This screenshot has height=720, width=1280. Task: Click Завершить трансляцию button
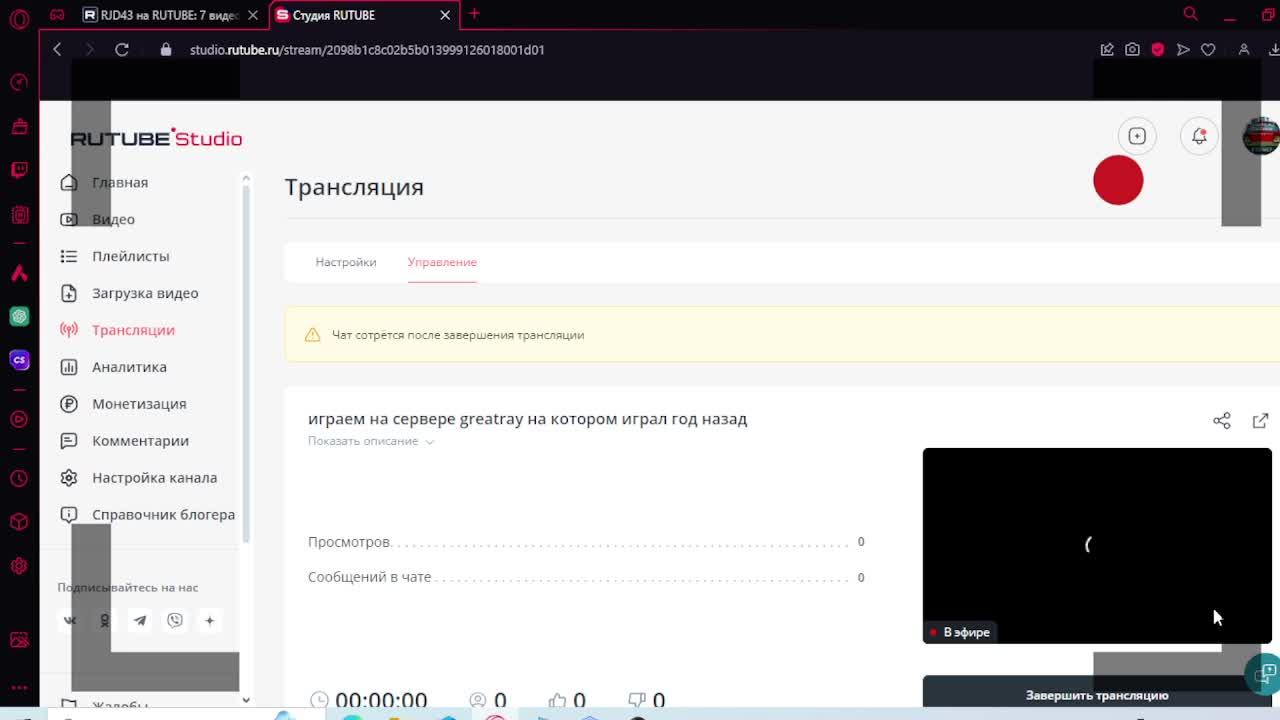1097,695
